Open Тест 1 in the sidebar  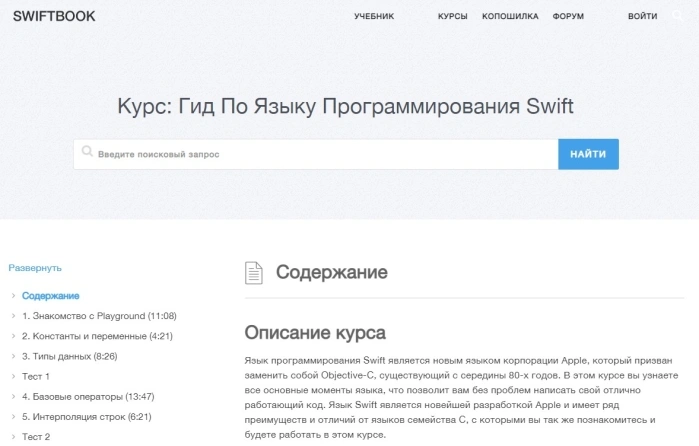tap(36, 376)
